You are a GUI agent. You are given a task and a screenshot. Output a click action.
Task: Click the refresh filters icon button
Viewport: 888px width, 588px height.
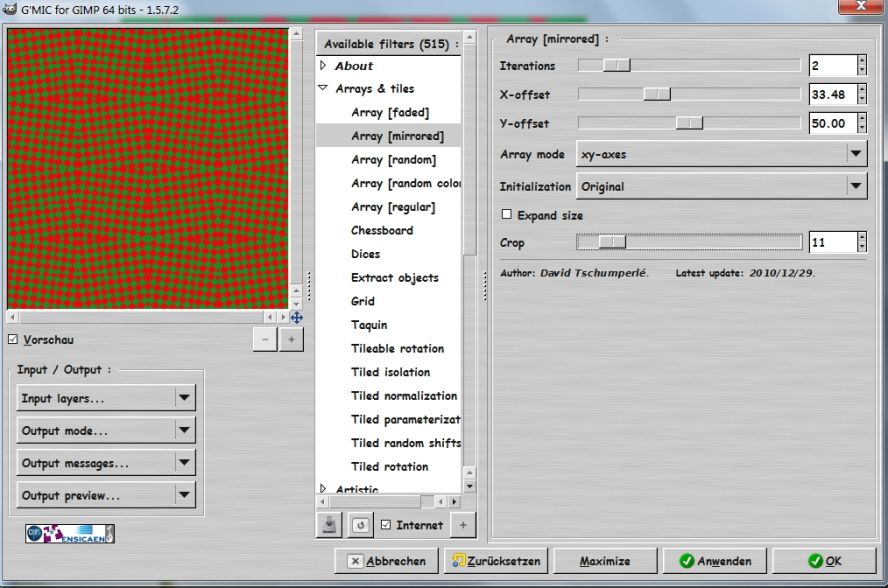pyautogui.click(x=359, y=525)
